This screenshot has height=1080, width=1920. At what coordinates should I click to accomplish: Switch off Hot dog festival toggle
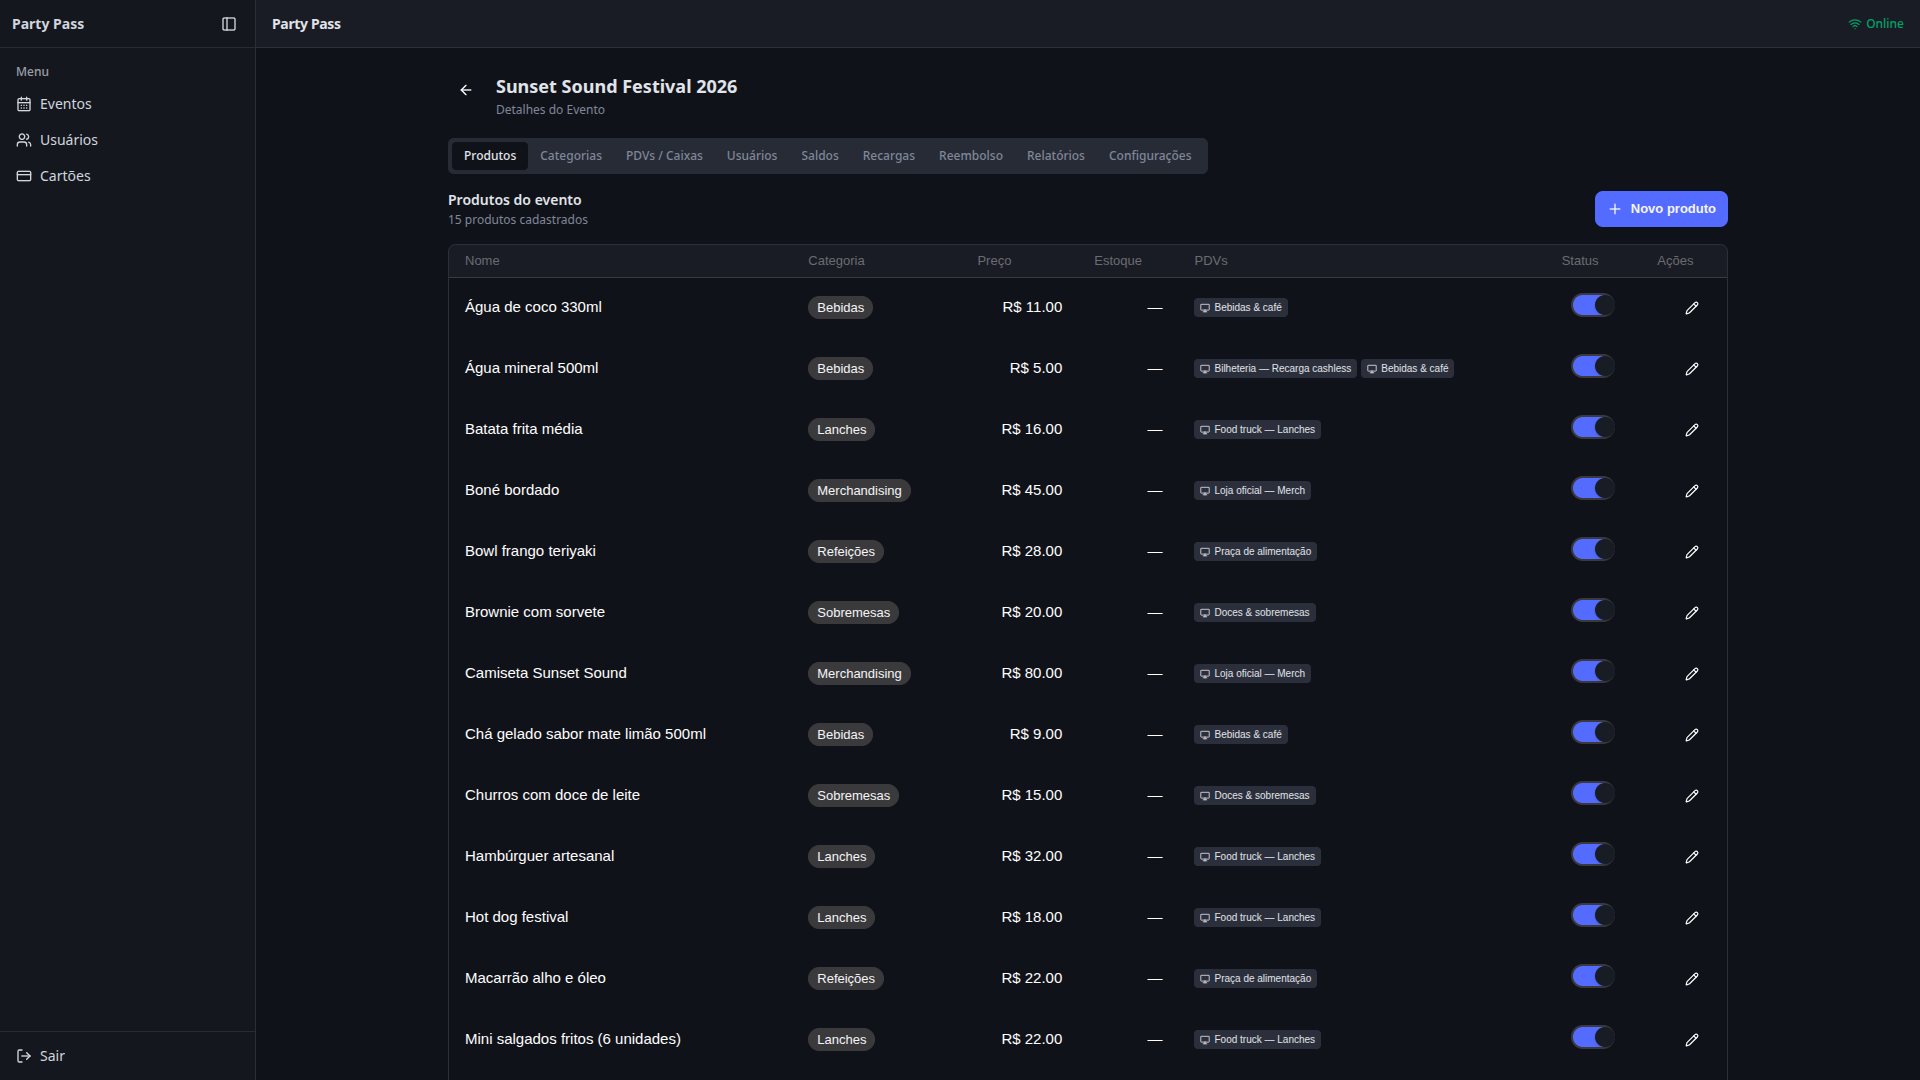click(x=1592, y=916)
